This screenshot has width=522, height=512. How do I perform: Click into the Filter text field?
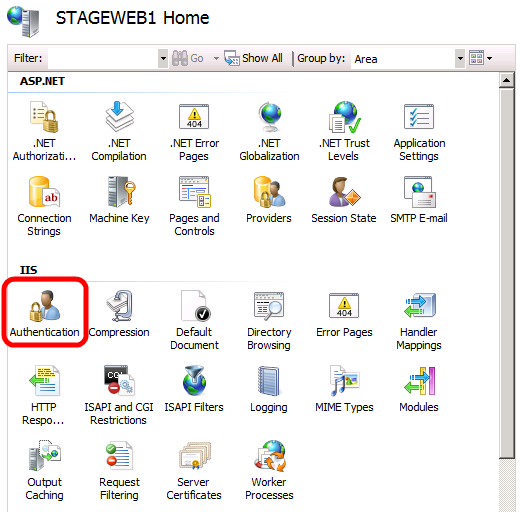pyautogui.click(x=103, y=58)
